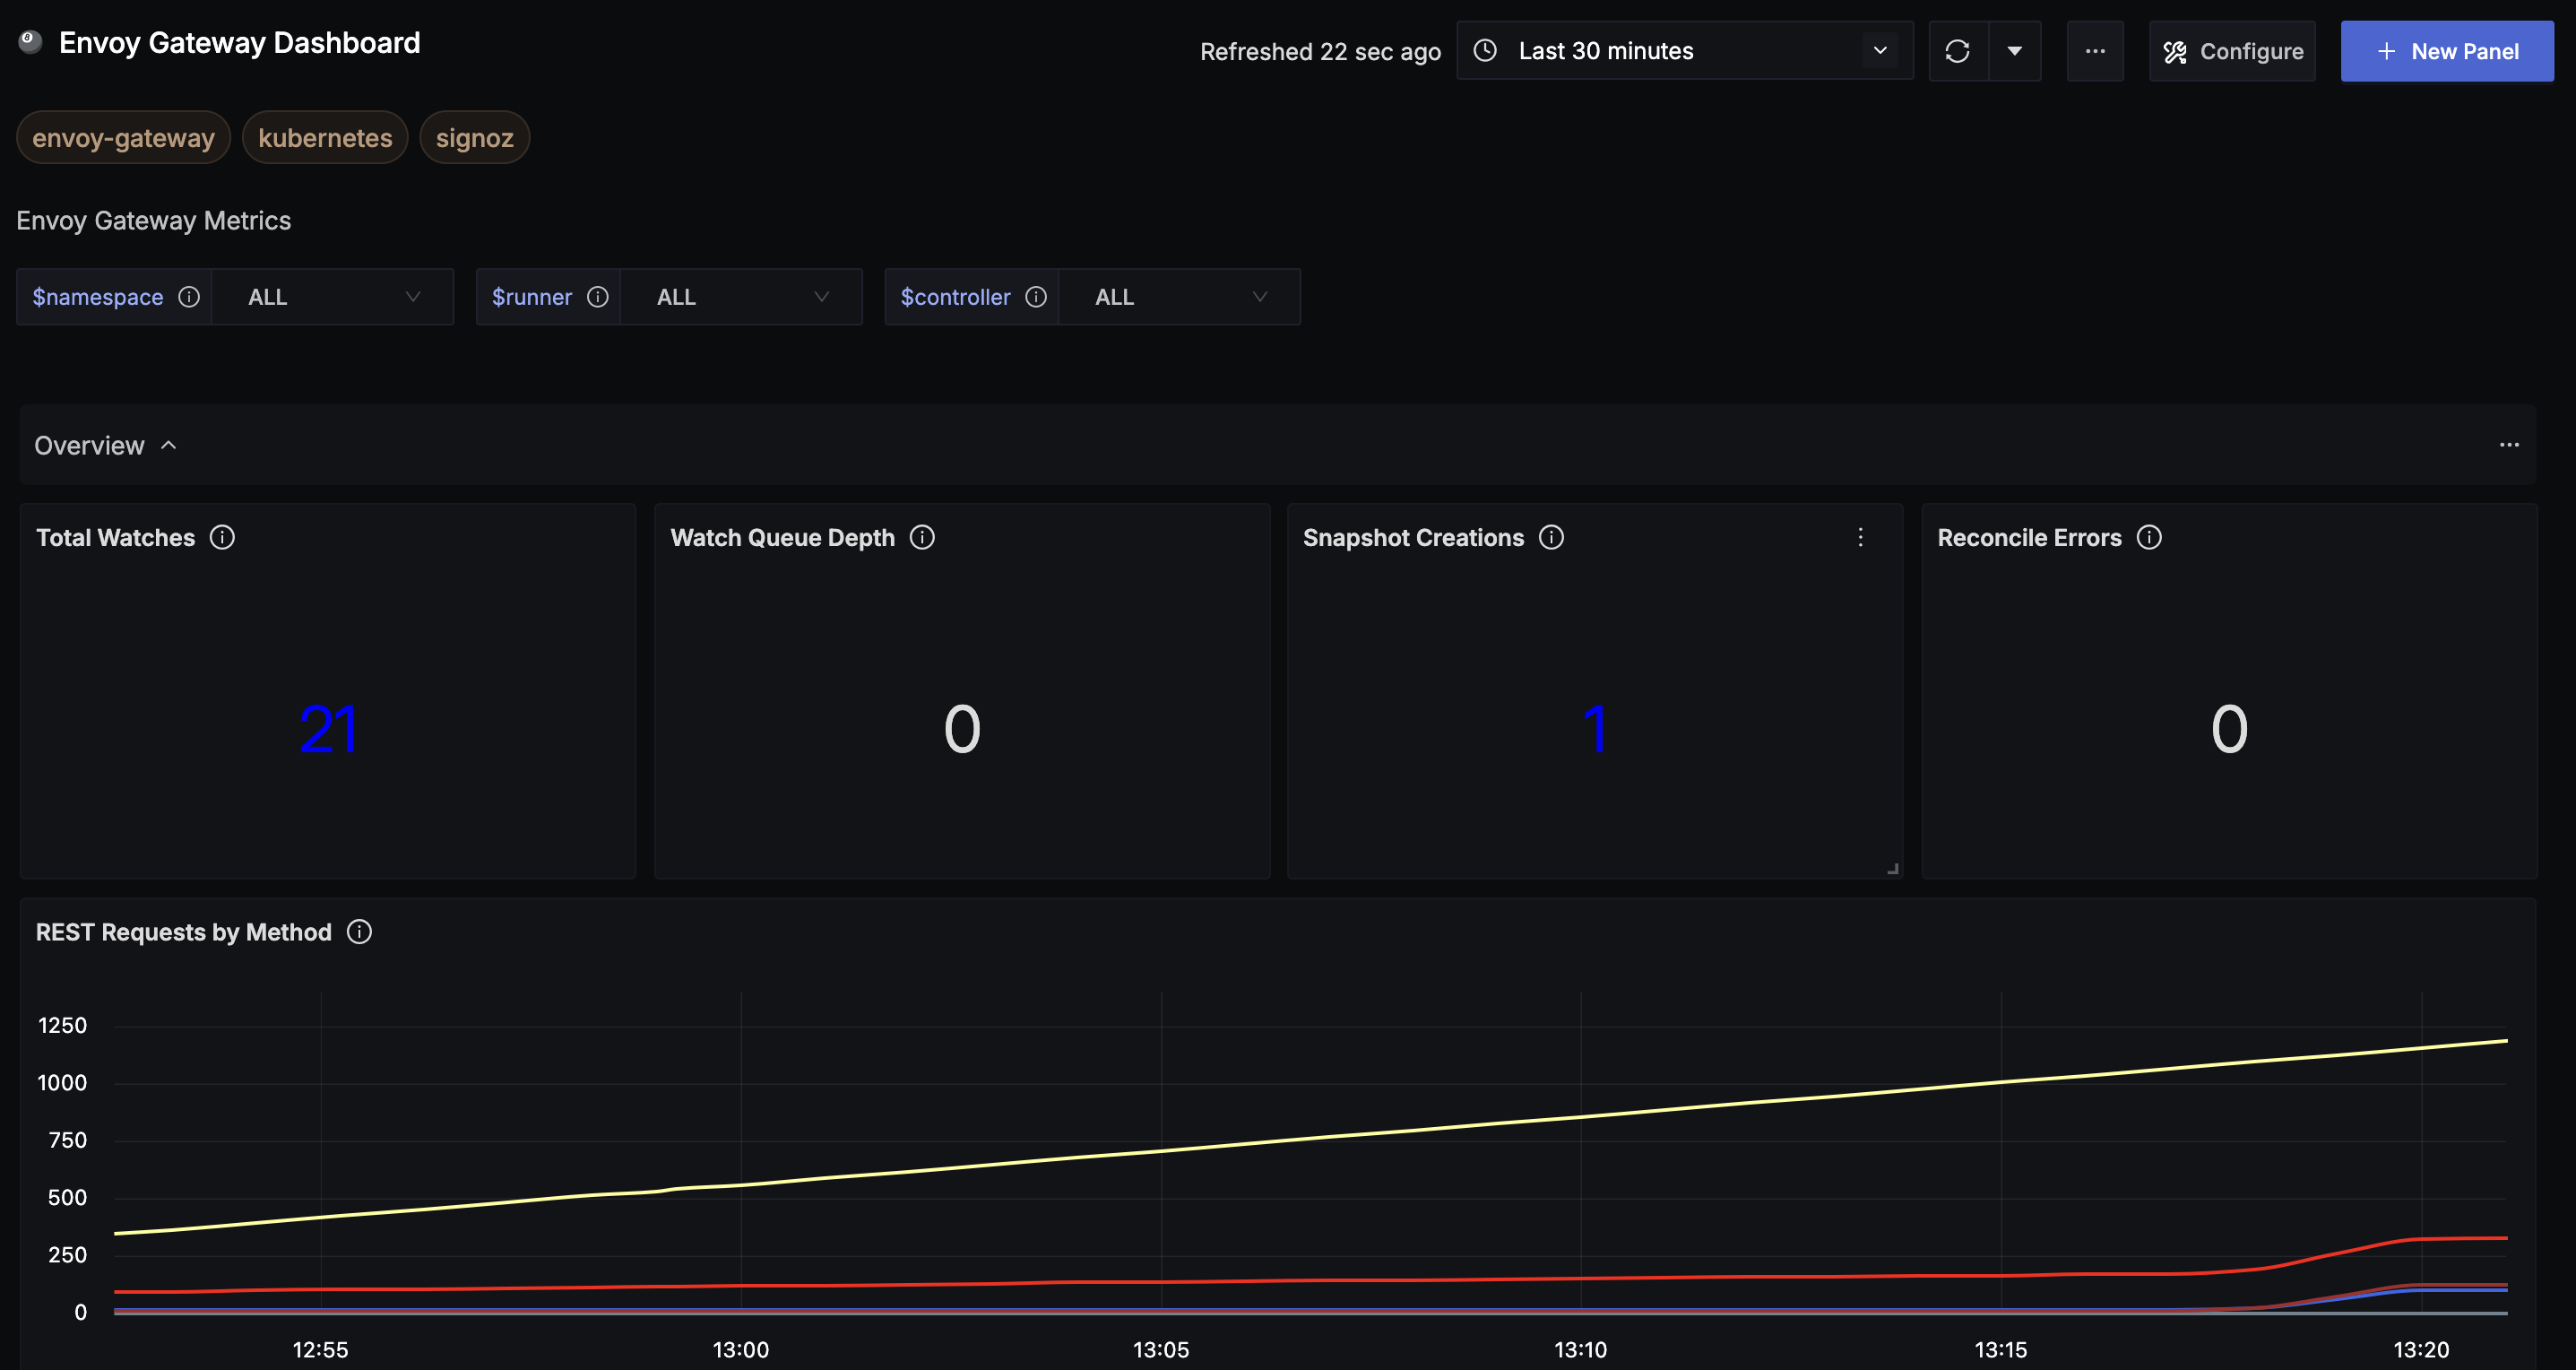Click the info icon beside Total Watches

(x=221, y=537)
